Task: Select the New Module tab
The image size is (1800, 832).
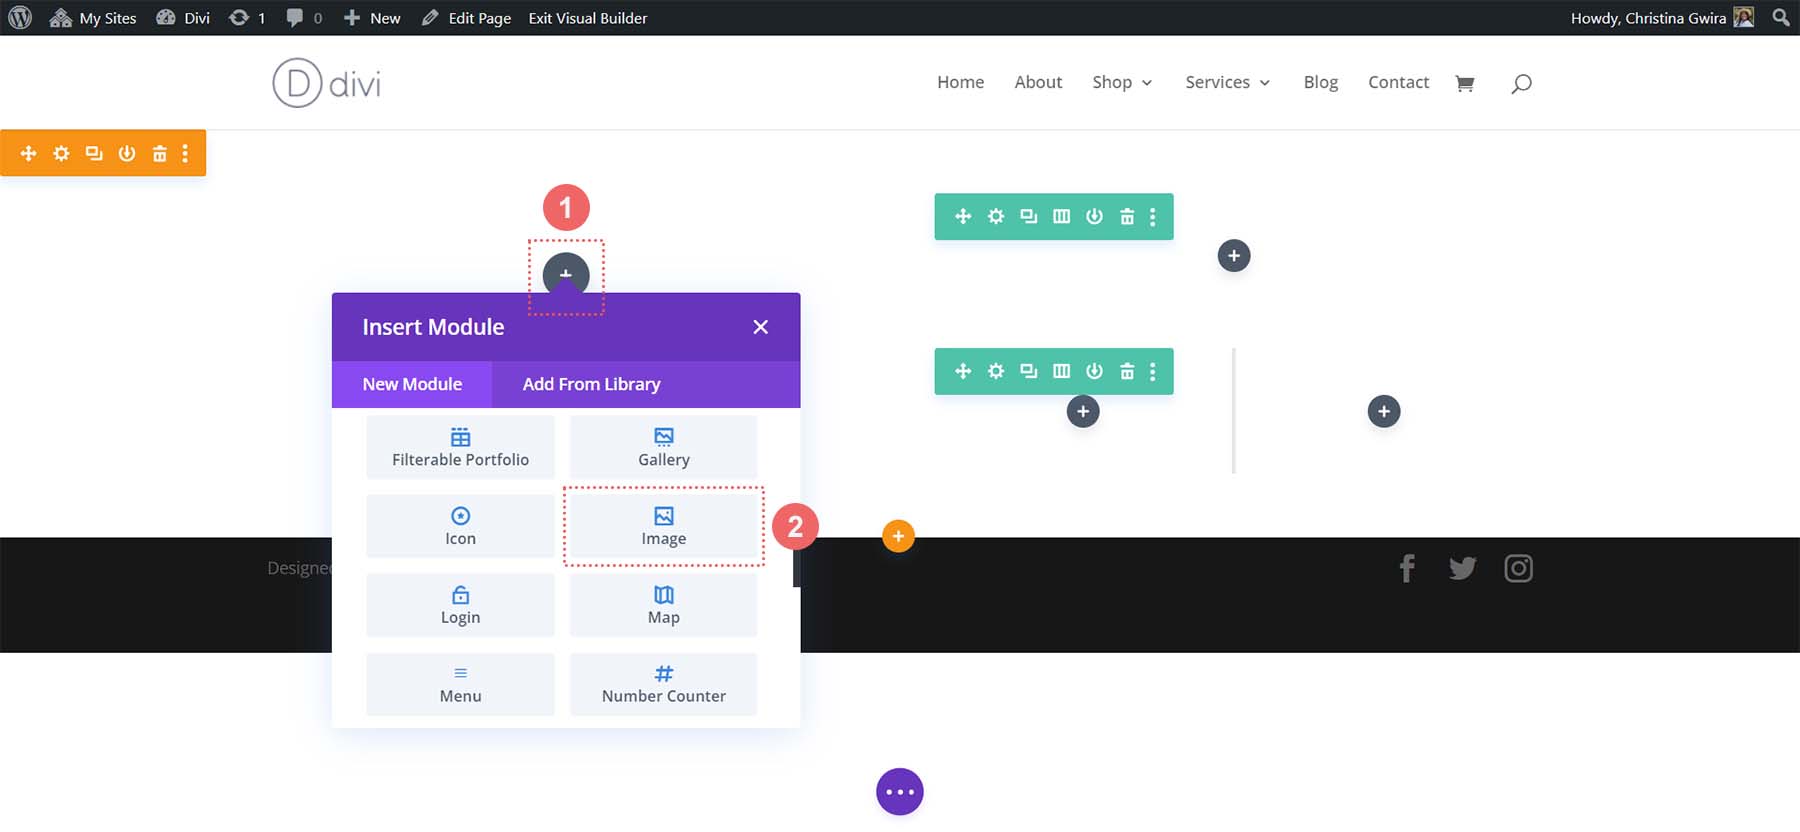Action: coord(412,384)
